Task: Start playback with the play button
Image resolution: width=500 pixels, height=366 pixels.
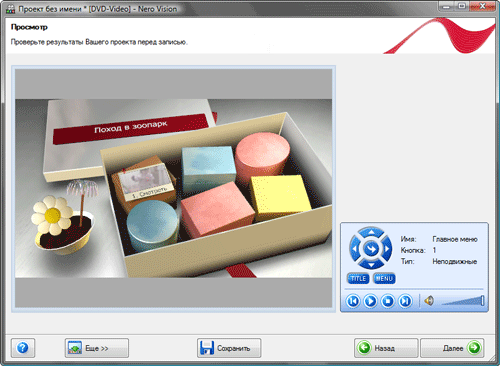Action: click(370, 301)
